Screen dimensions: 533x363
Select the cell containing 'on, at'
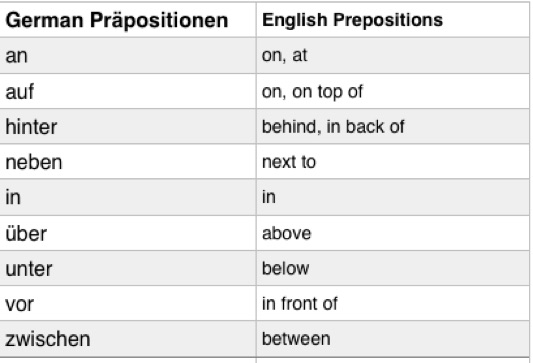click(x=393, y=55)
